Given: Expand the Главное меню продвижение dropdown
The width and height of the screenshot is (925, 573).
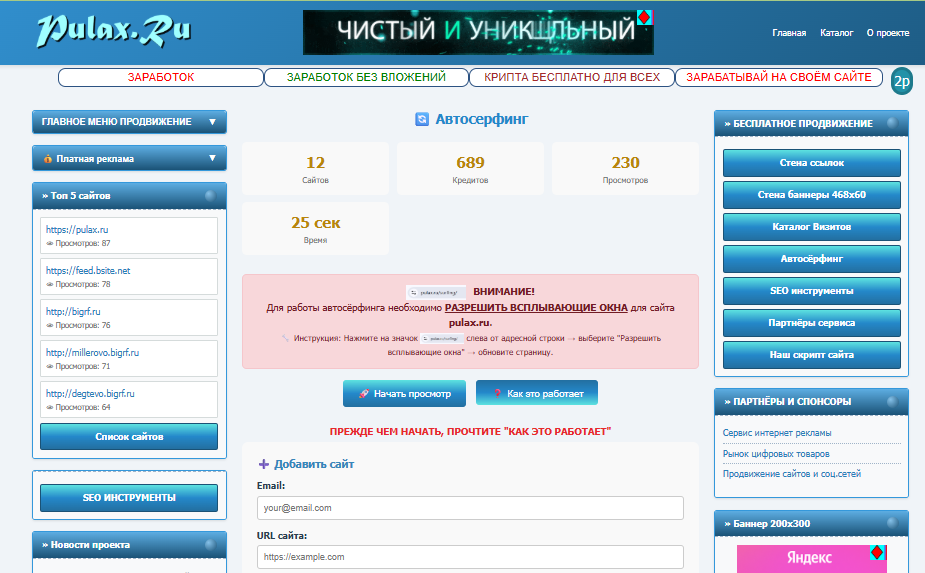Looking at the screenshot, I should (x=129, y=122).
